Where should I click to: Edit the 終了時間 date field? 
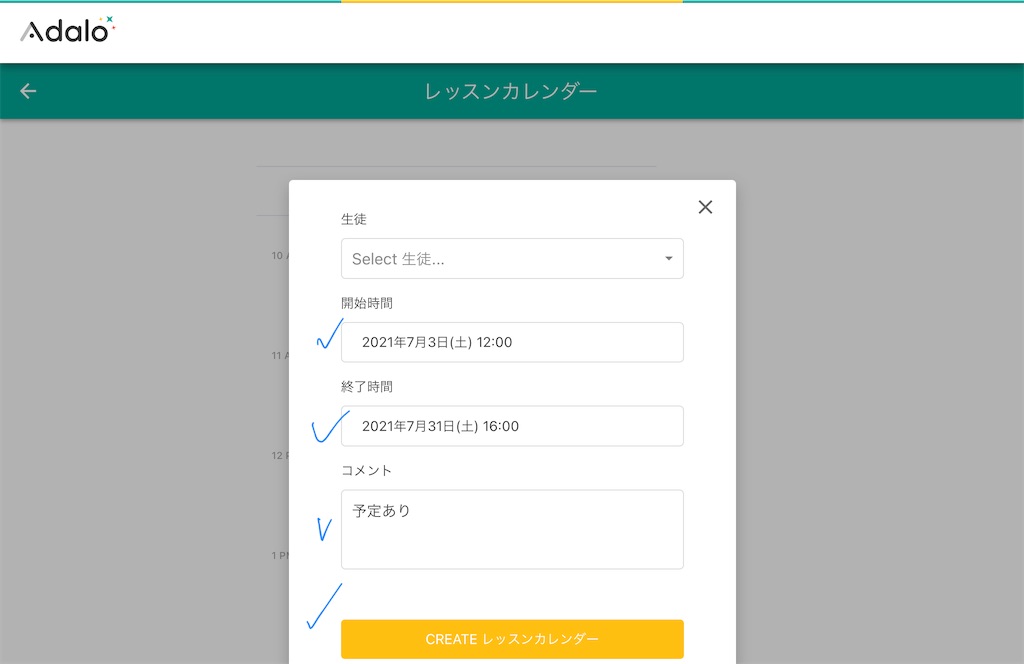512,426
